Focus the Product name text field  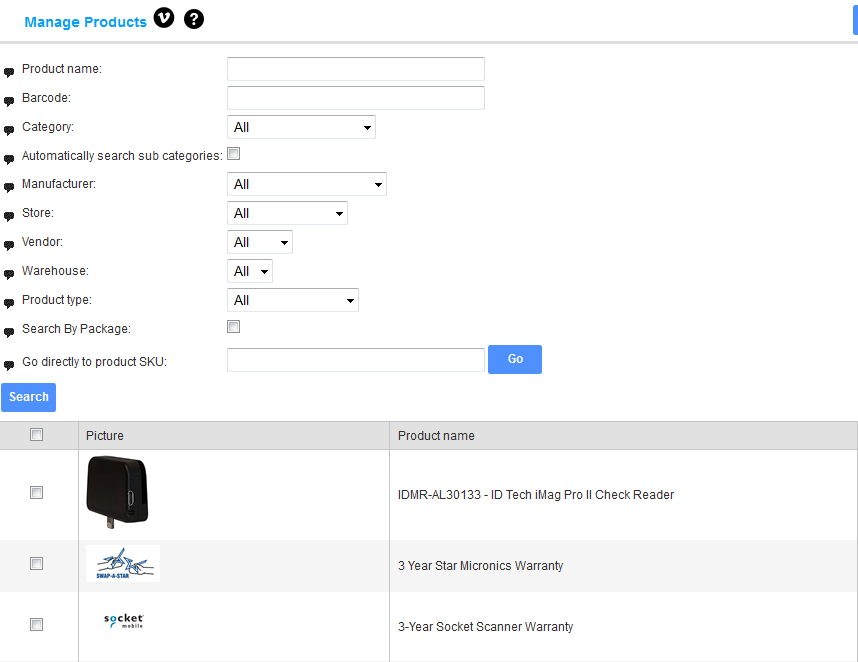[355, 69]
